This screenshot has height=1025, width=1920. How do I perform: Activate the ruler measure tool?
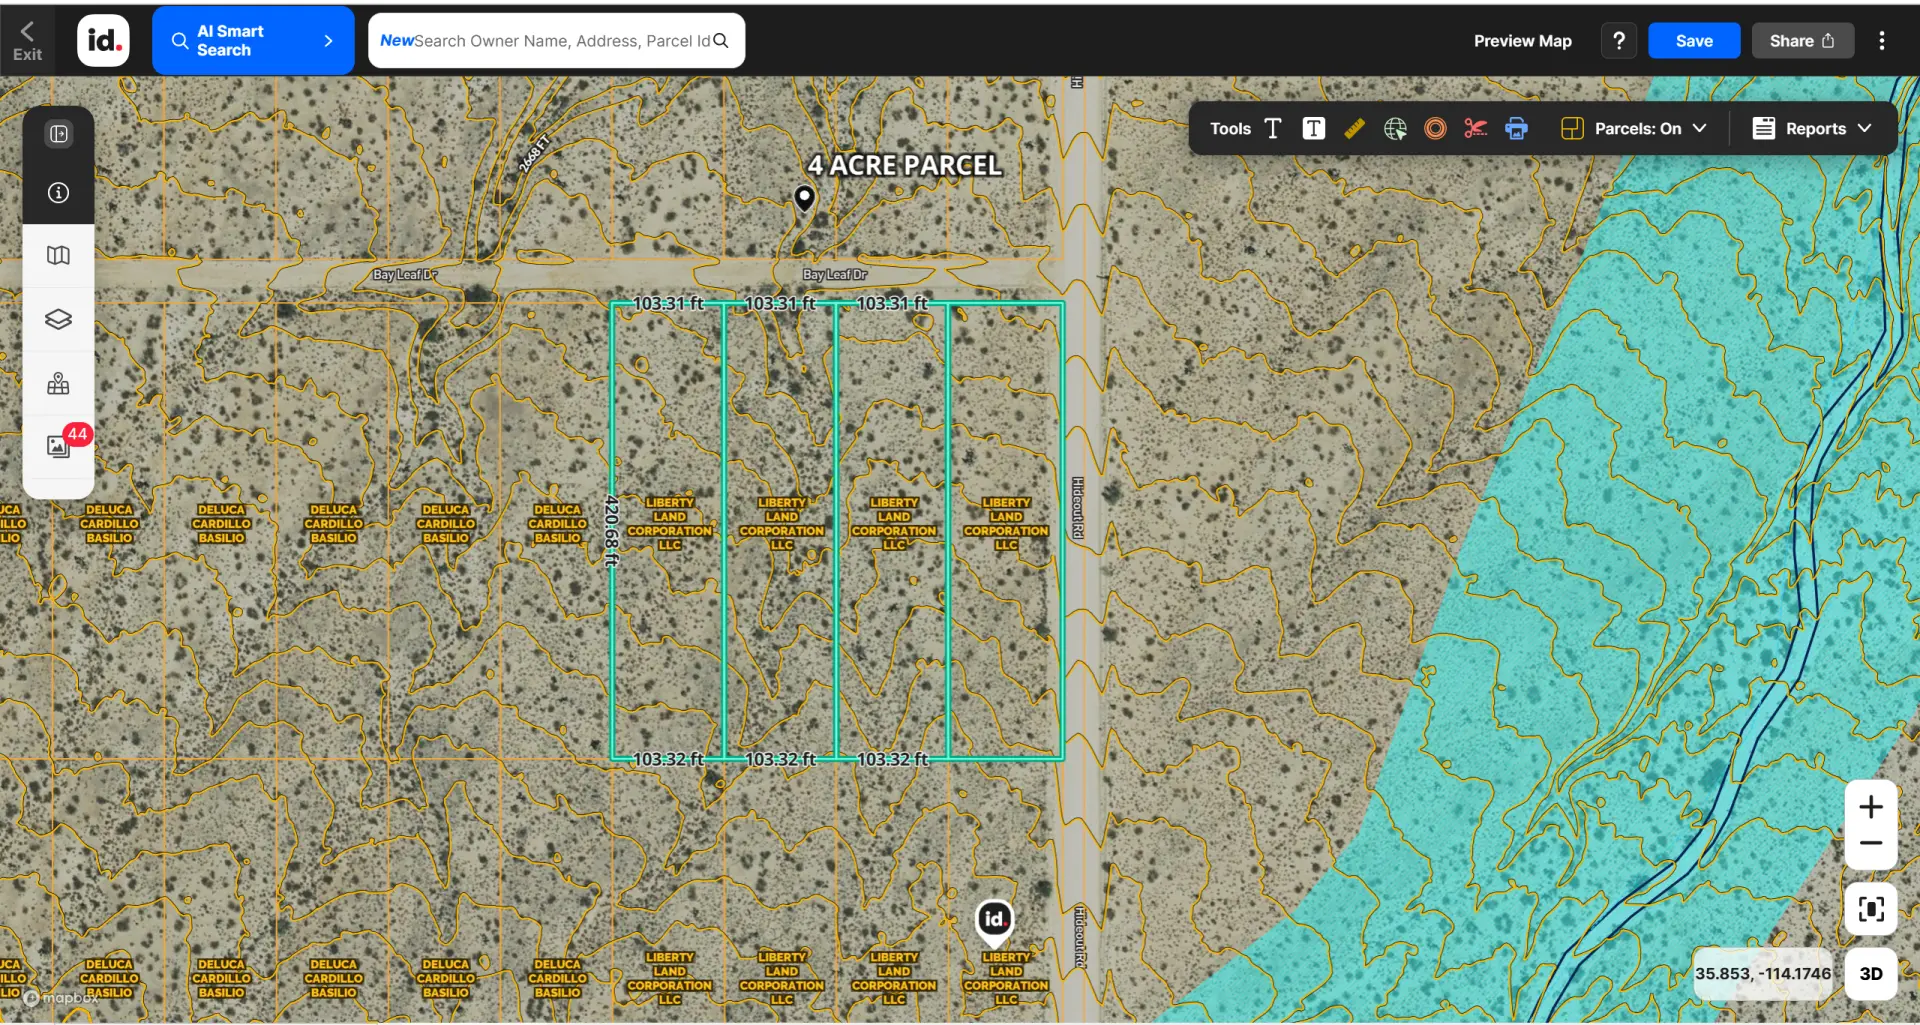point(1354,129)
